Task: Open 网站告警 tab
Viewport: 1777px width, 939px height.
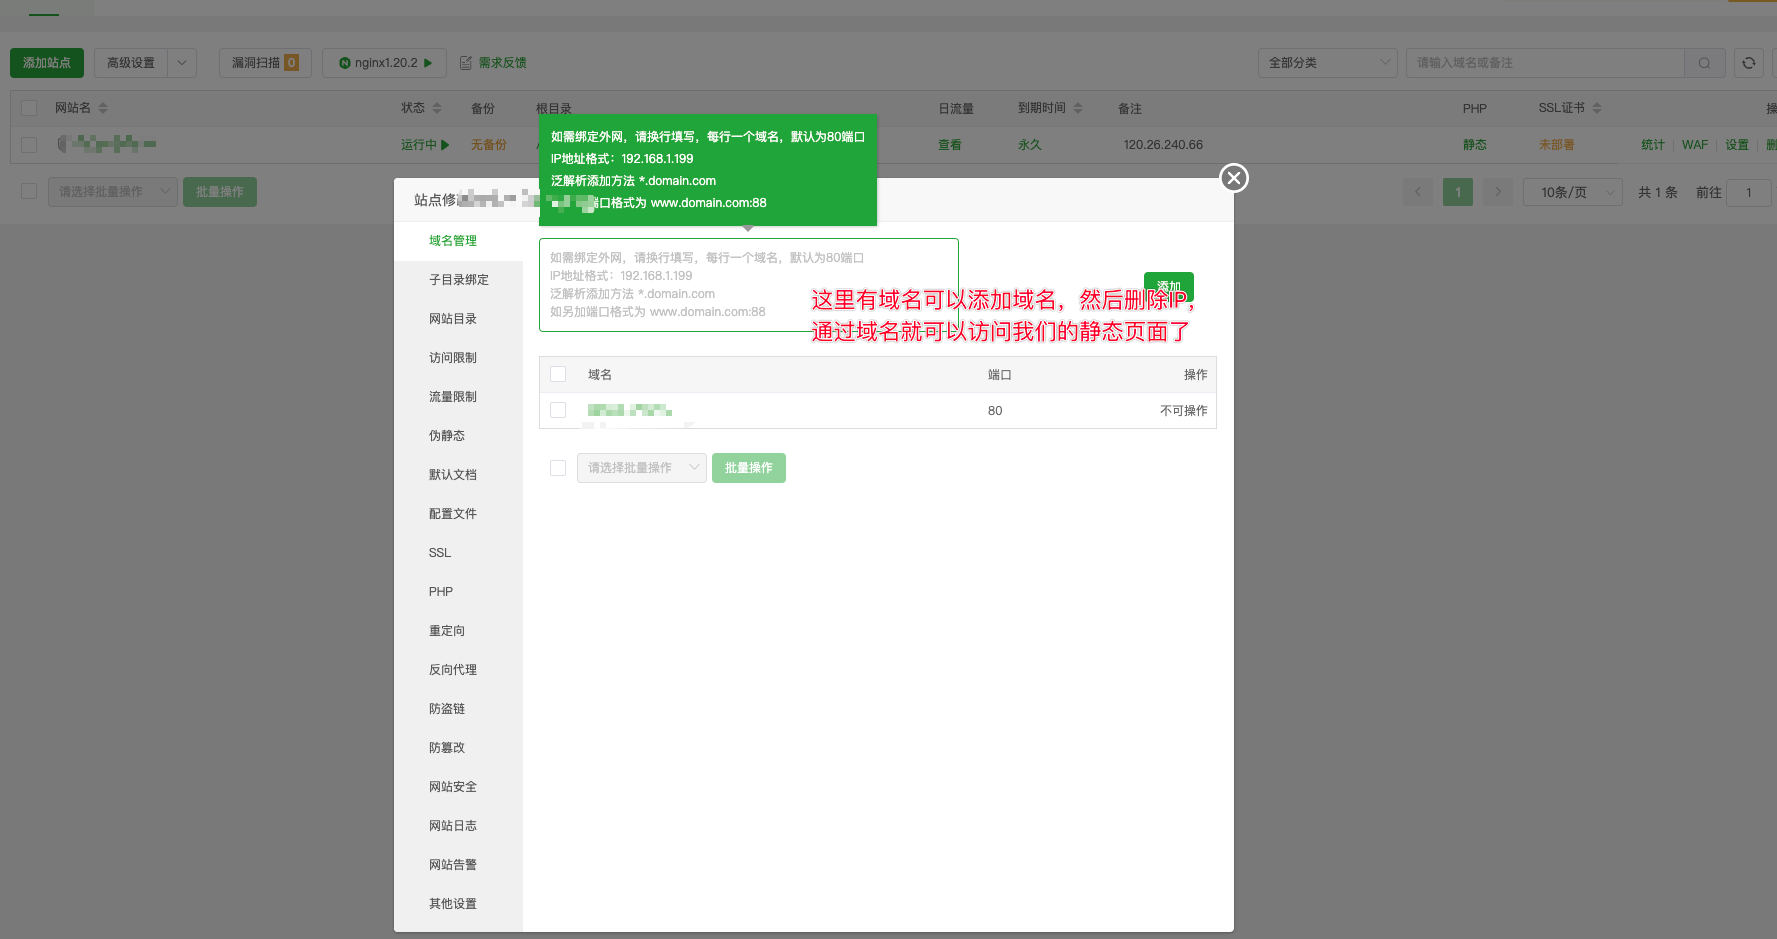Action: click(x=458, y=865)
